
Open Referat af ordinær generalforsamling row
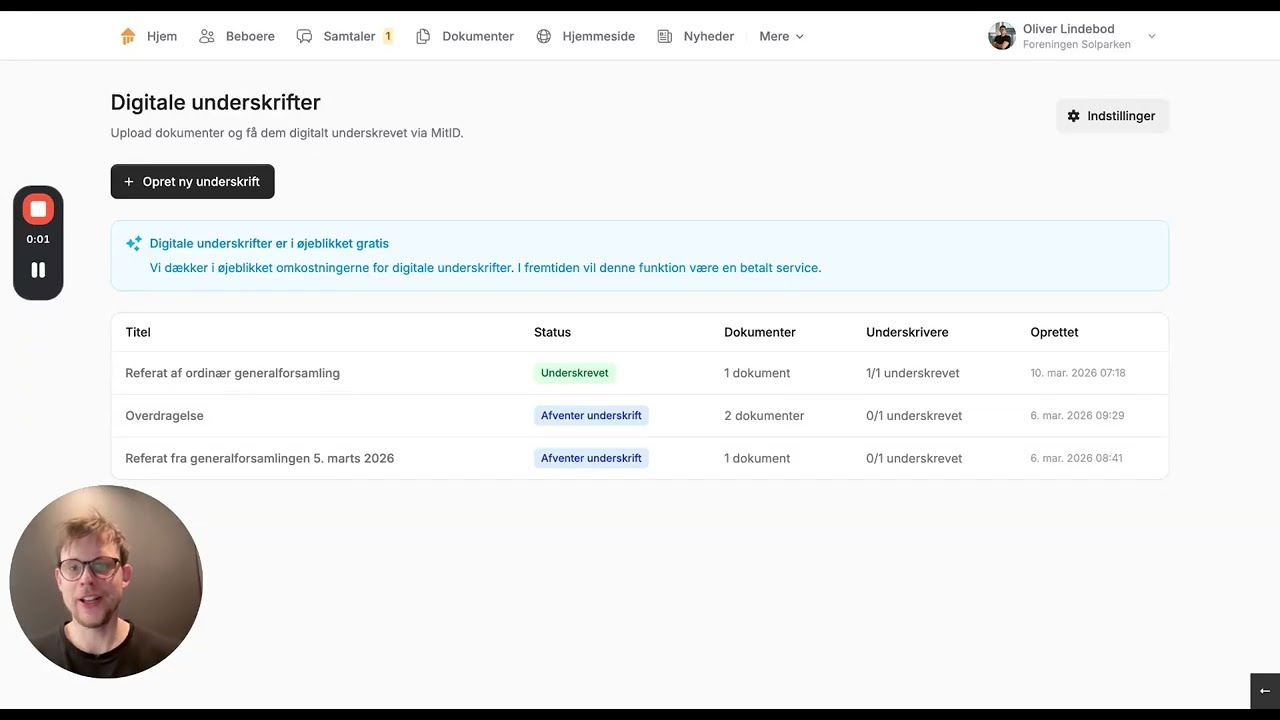232,373
